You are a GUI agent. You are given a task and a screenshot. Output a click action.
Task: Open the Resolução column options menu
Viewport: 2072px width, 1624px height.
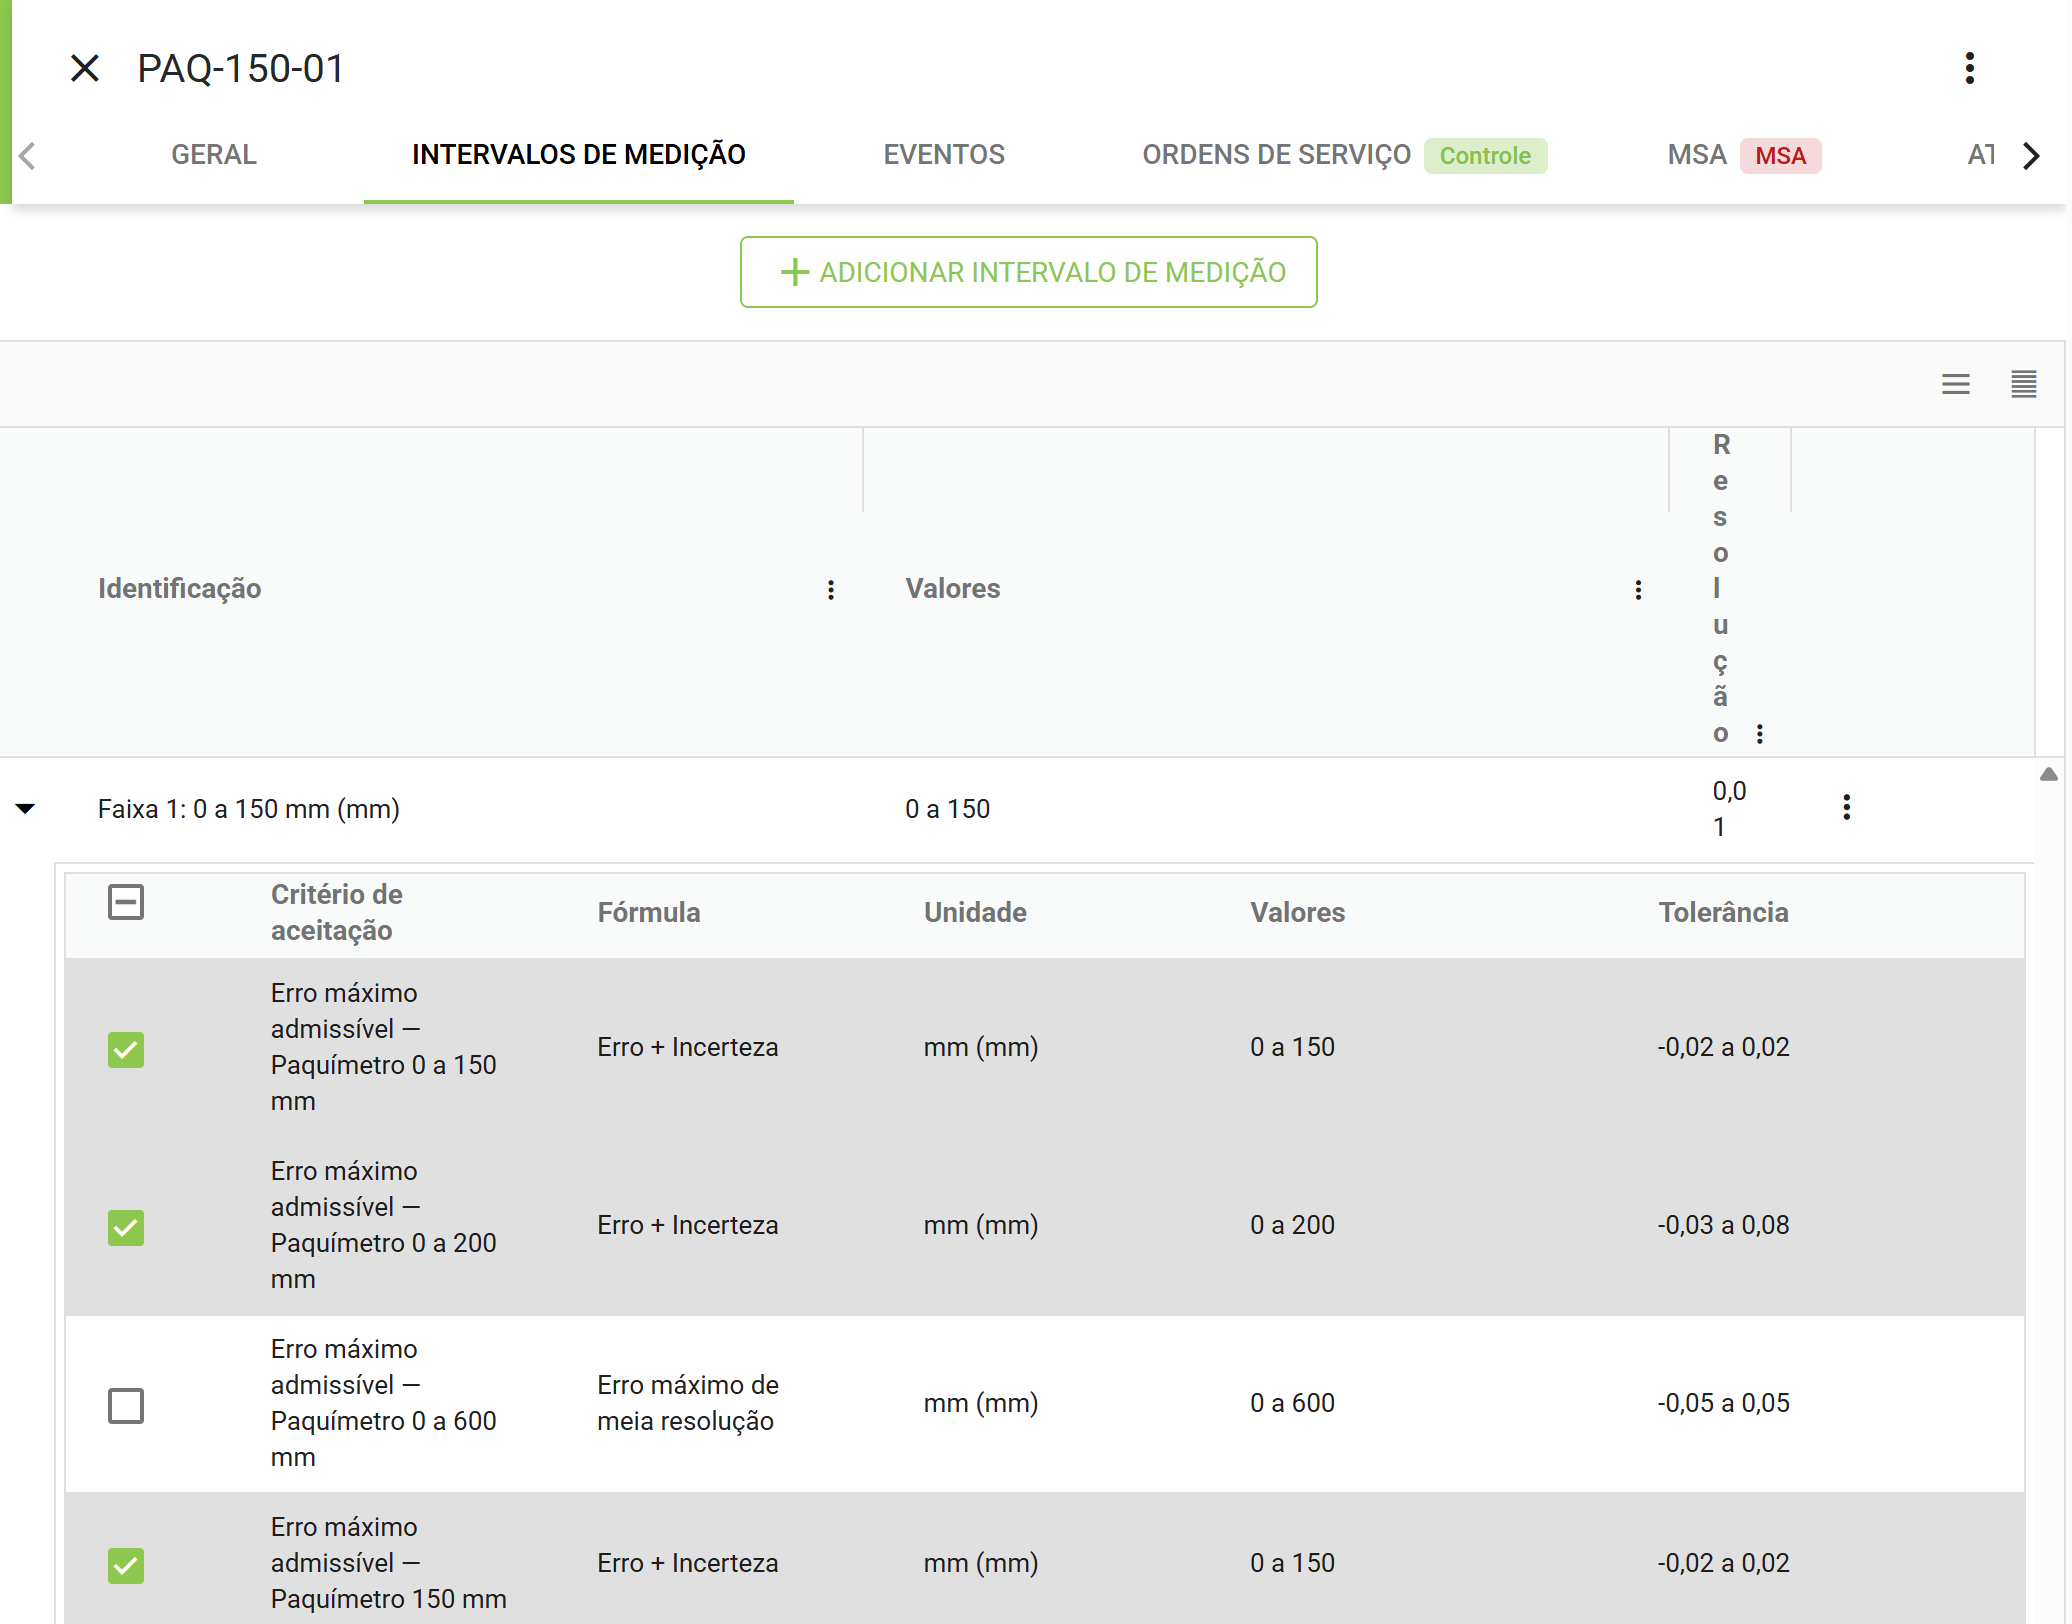1759,733
